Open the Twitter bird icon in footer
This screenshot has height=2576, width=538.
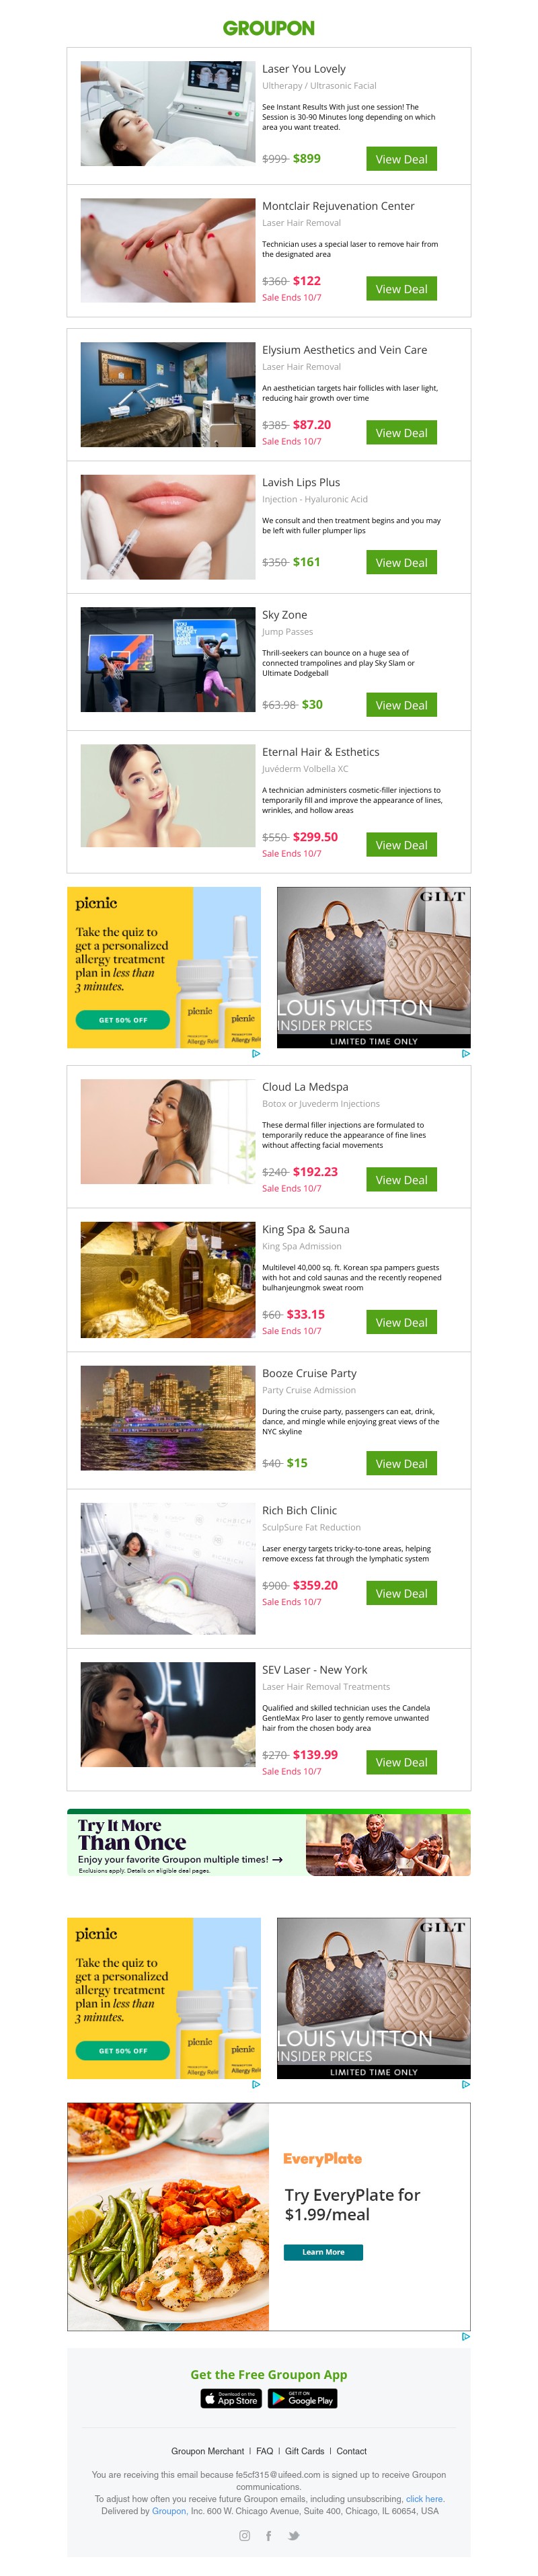pos(293,2534)
